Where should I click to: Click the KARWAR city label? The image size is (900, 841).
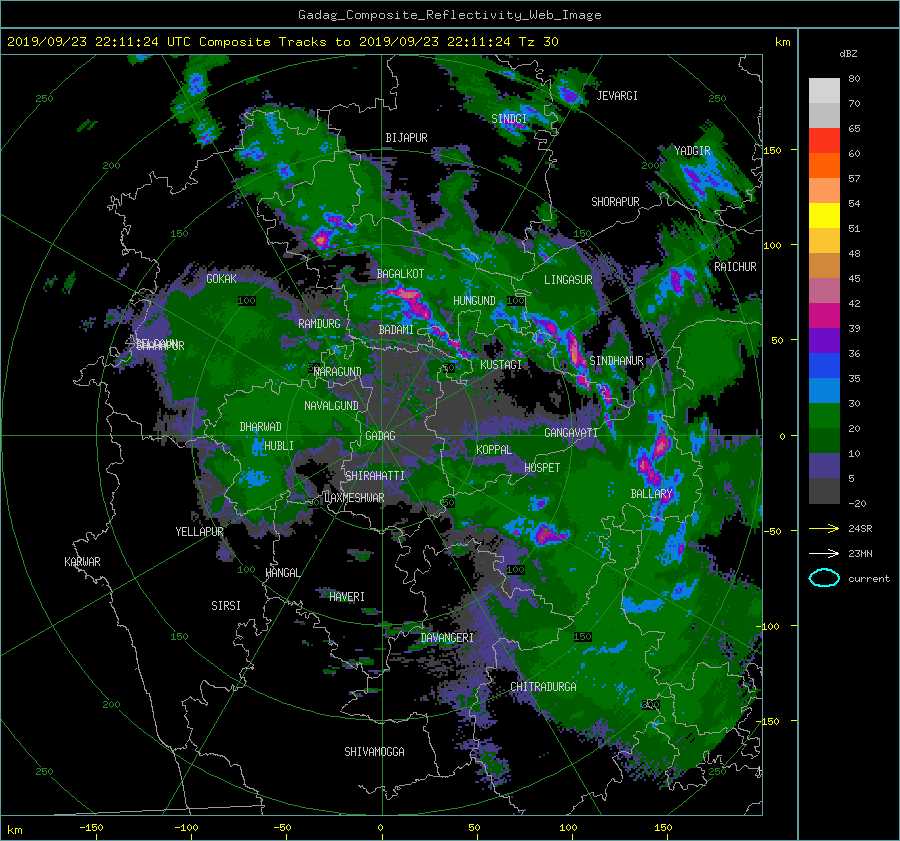click(82, 562)
